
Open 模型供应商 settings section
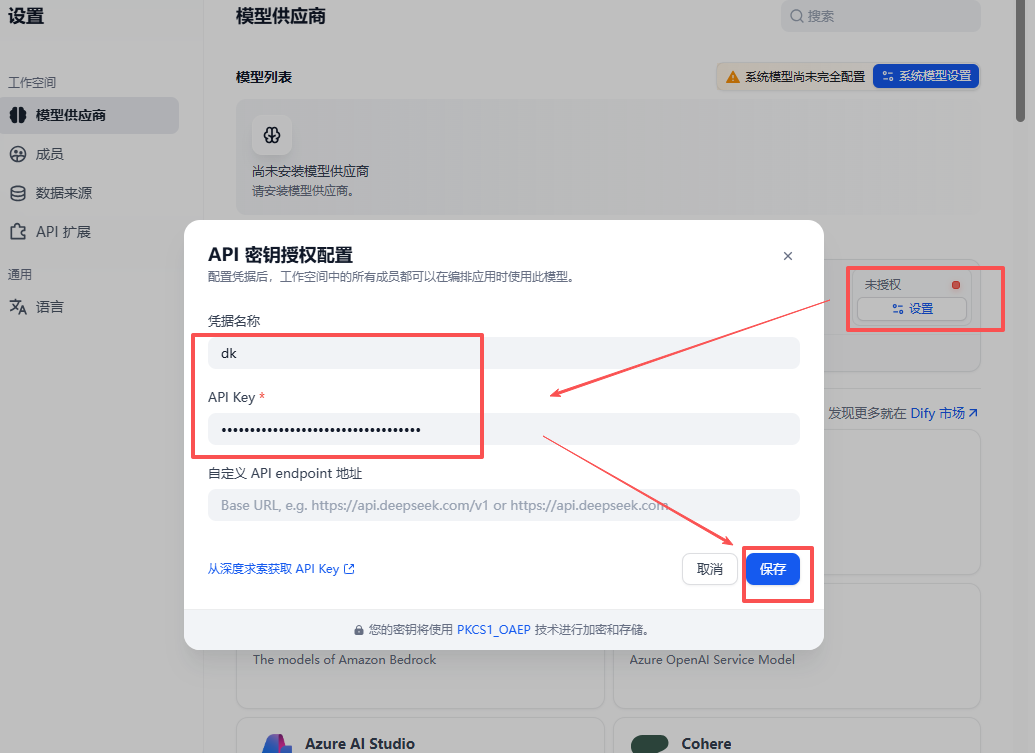(70, 115)
